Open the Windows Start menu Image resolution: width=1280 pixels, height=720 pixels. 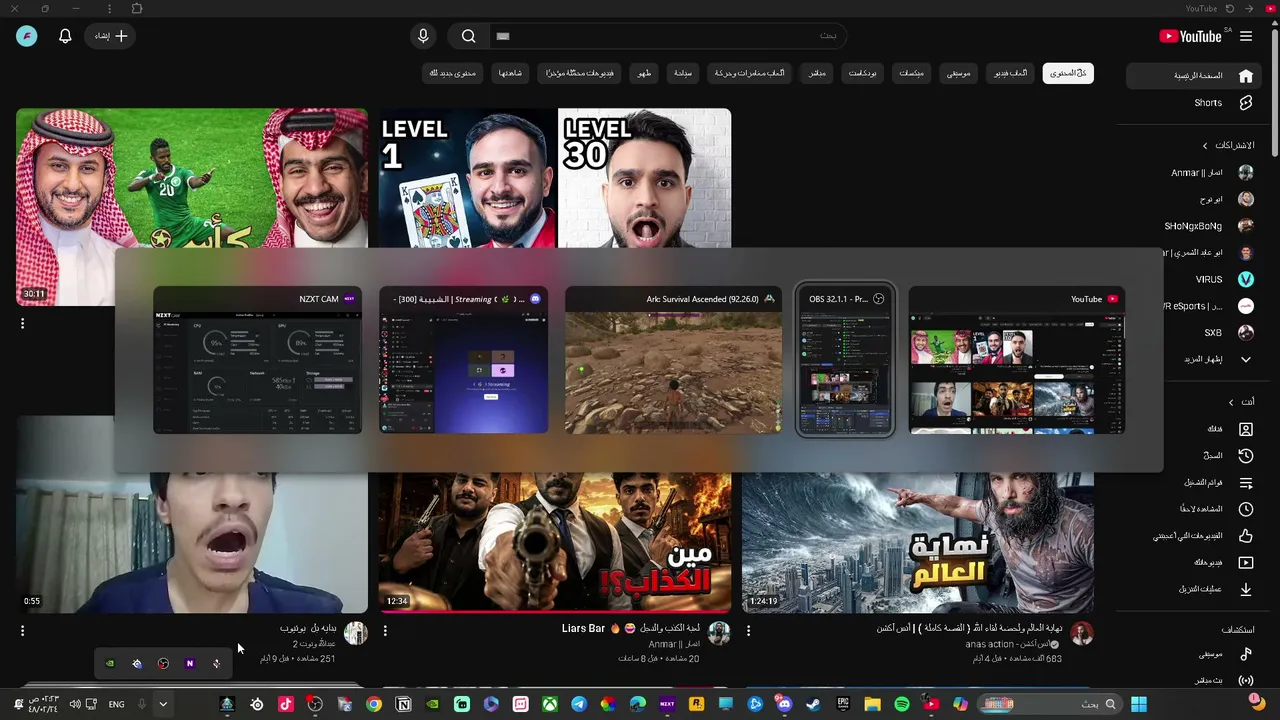1139,704
